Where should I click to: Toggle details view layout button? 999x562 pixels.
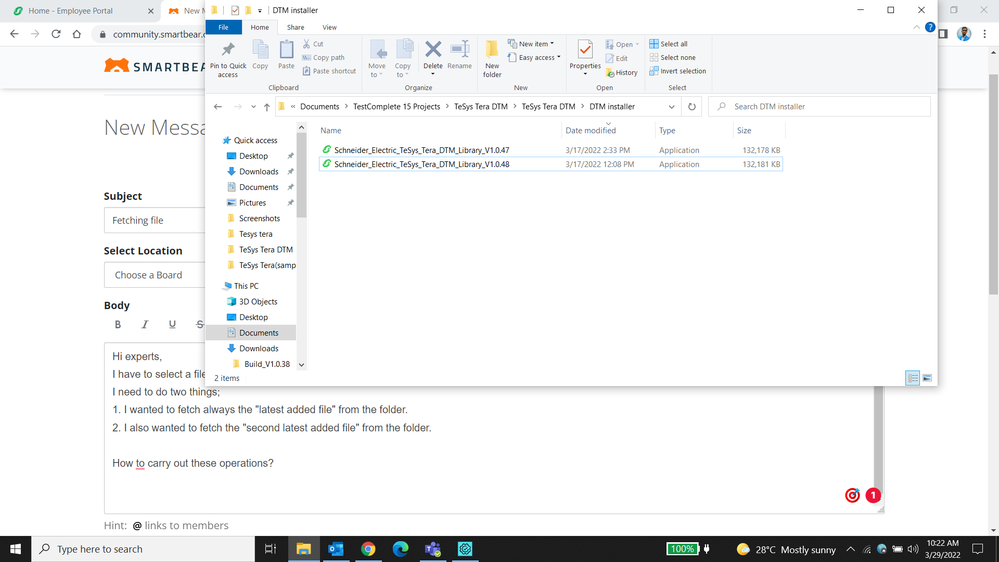coord(912,378)
